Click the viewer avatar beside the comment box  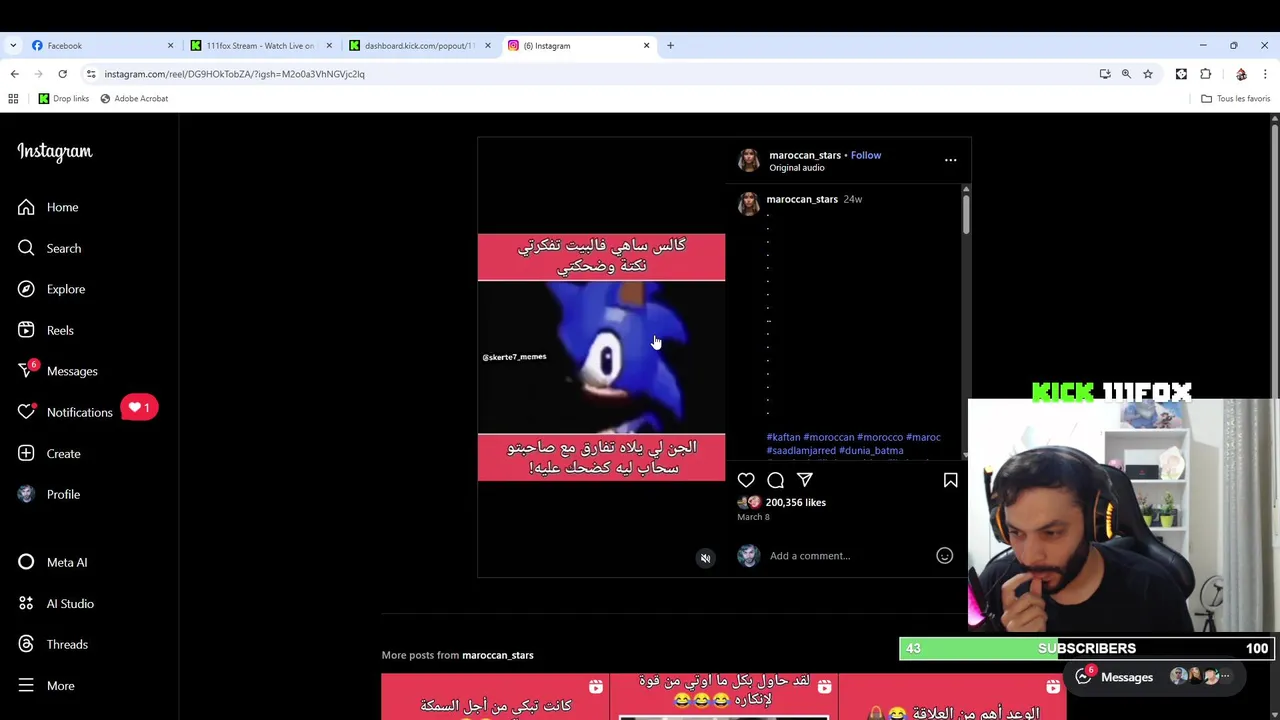pyautogui.click(x=748, y=555)
